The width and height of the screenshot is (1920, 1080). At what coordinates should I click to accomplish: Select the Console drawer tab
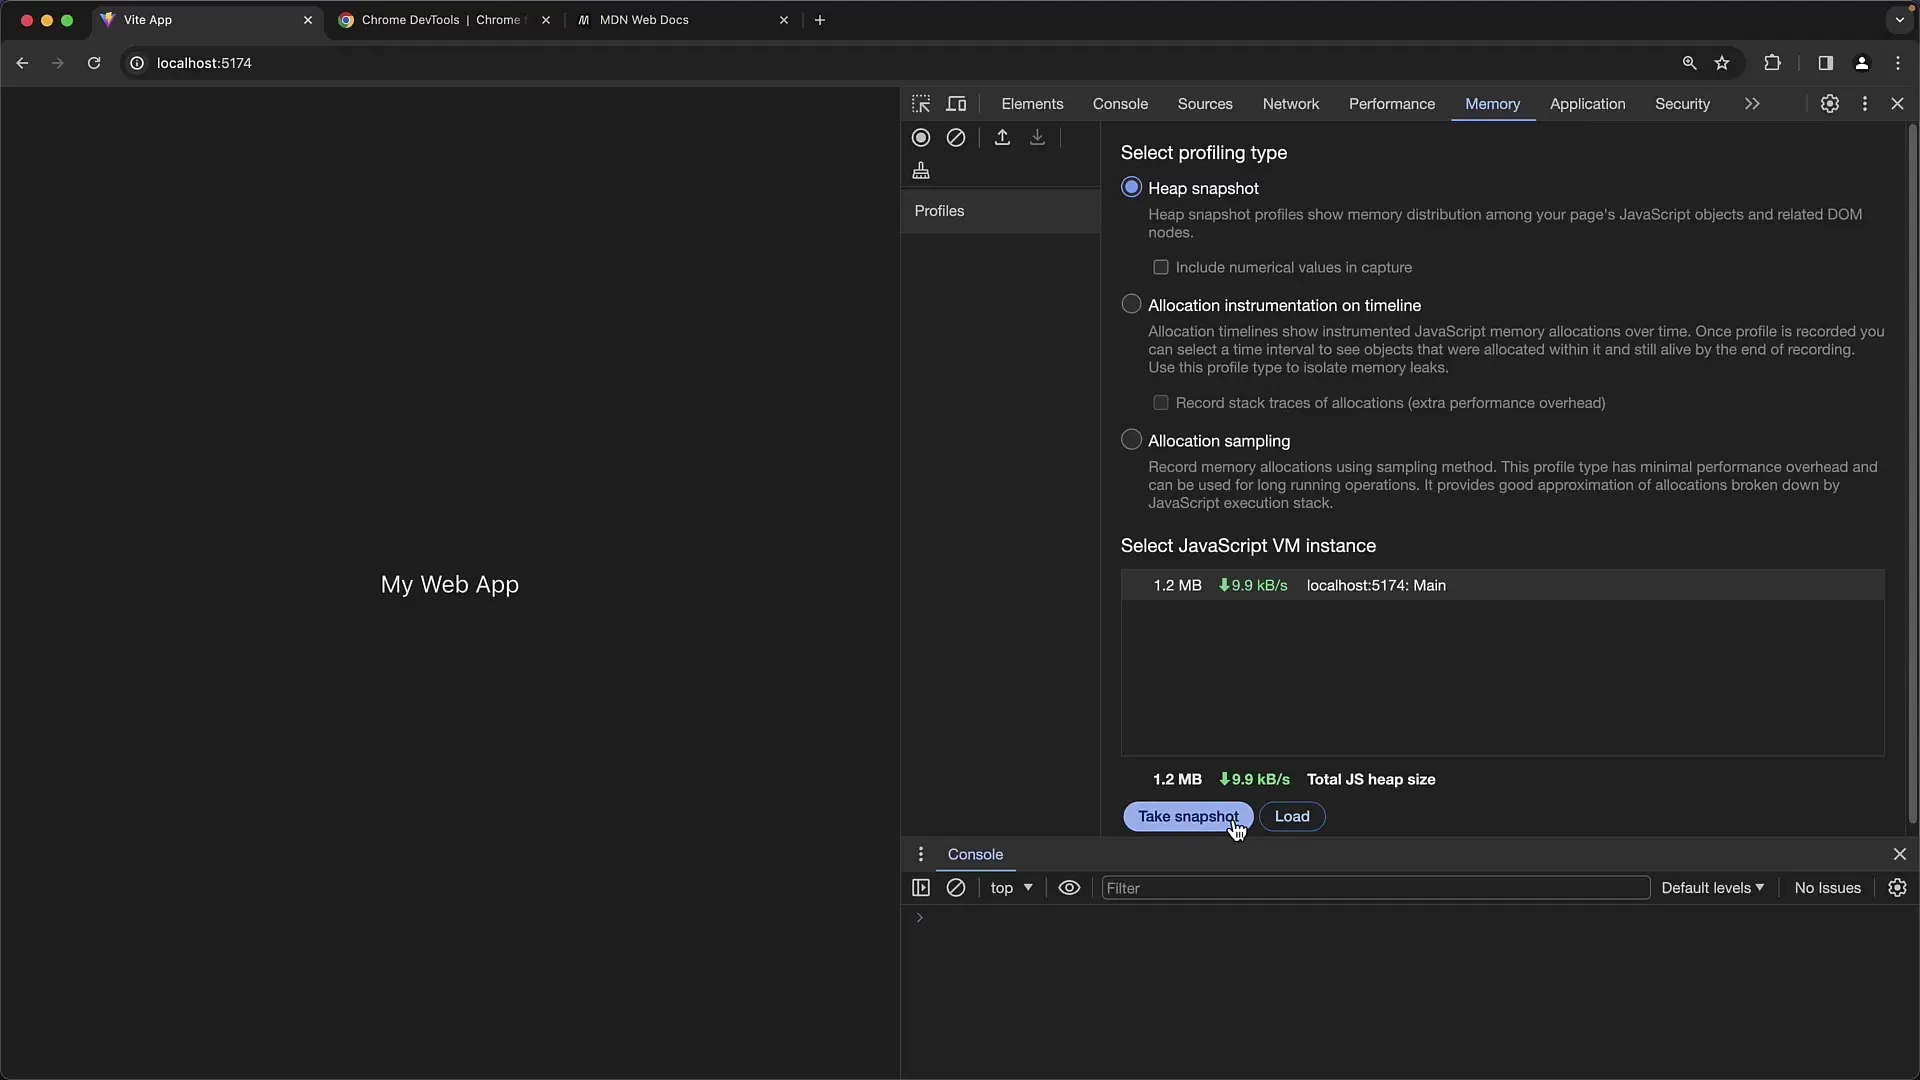click(x=975, y=854)
